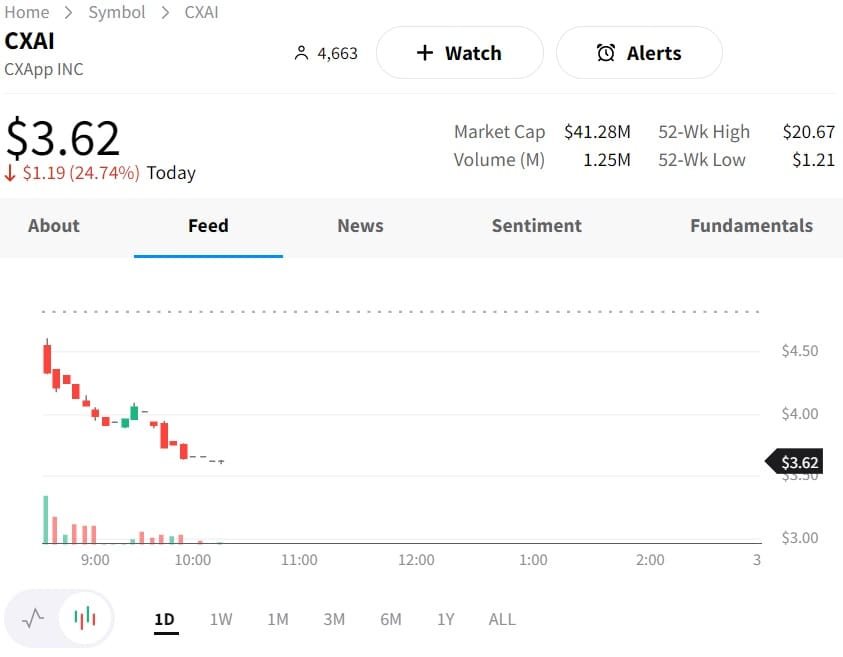Click the $3.62 current price marker
Viewport: 843px width, 657px height.
point(798,462)
